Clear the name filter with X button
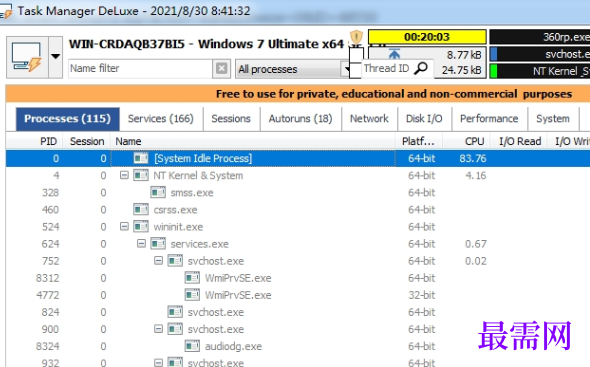Screen dimensions: 590x367 [221, 69]
